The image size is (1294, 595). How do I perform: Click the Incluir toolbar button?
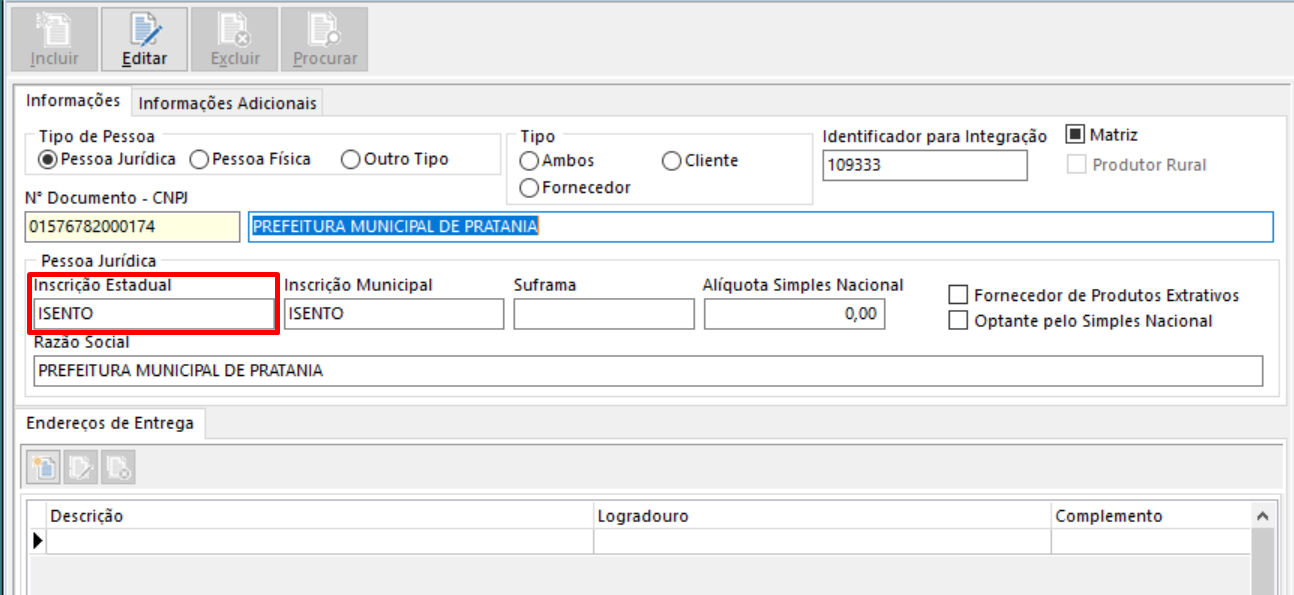click(x=54, y=39)
